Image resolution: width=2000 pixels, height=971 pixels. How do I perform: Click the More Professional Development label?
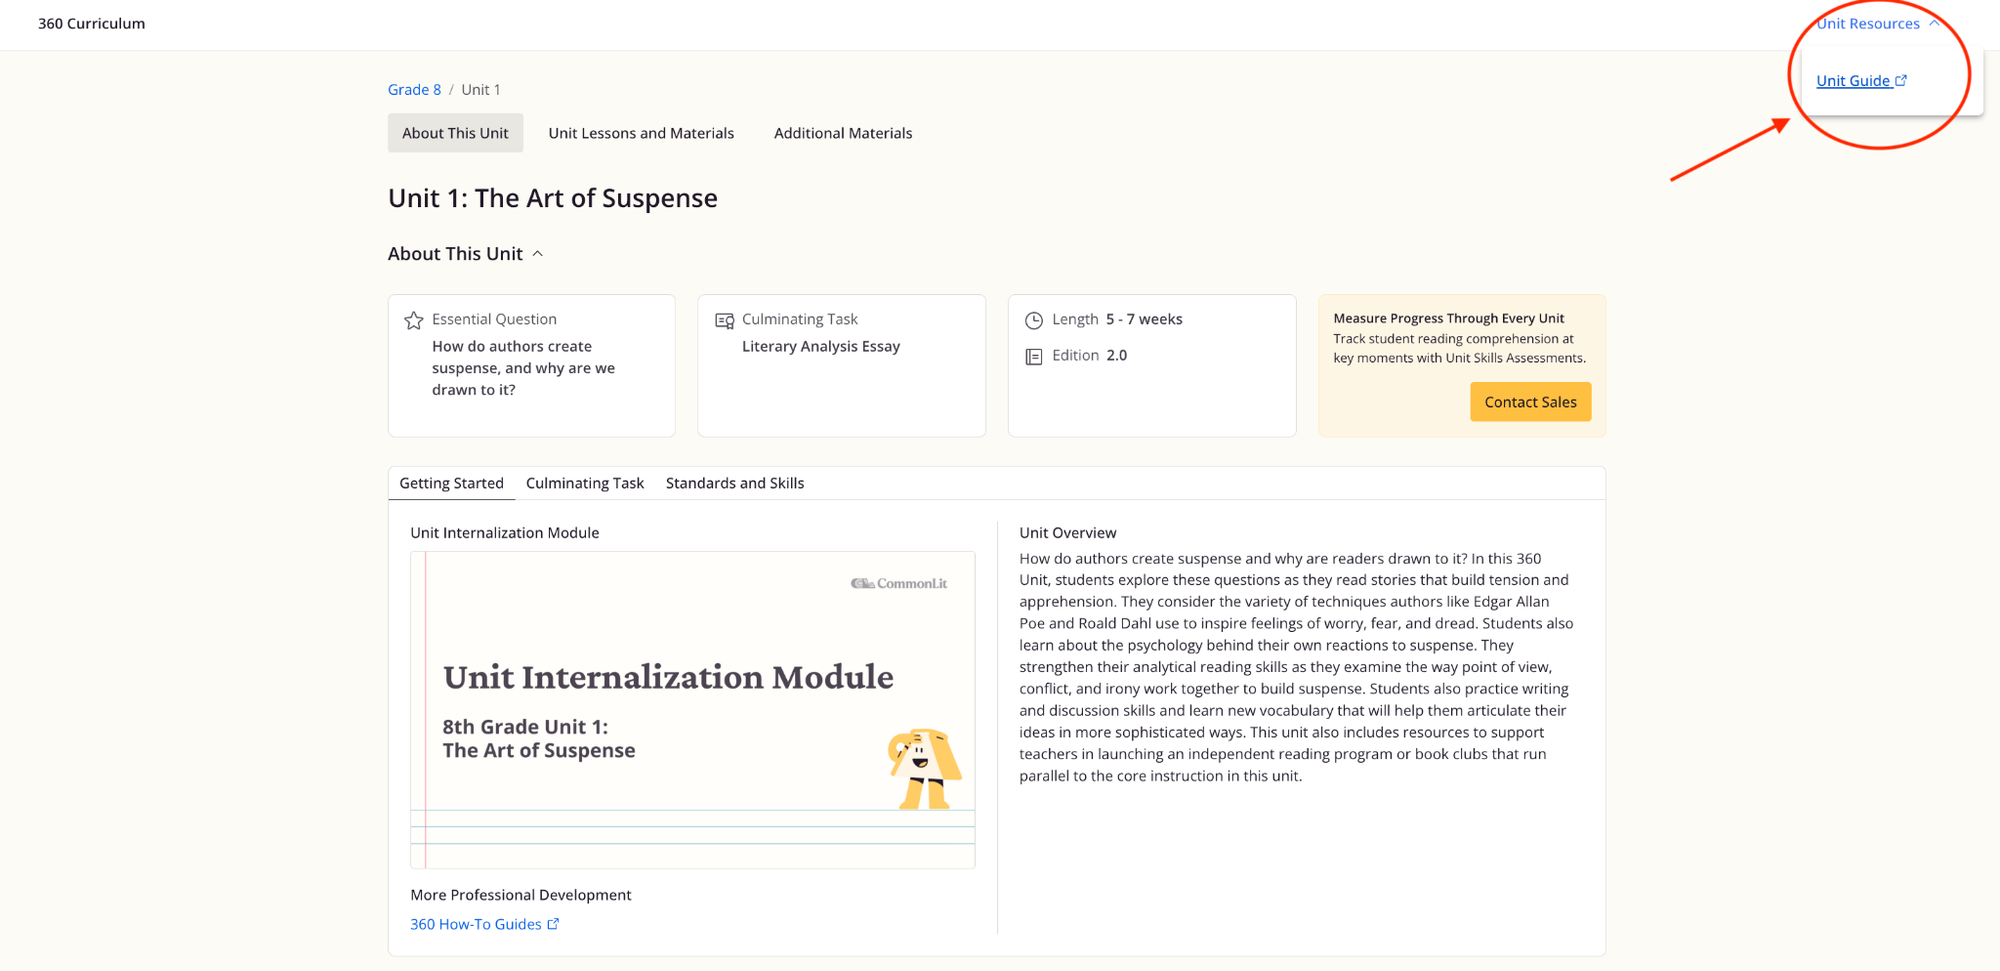(x=521, y=895)
